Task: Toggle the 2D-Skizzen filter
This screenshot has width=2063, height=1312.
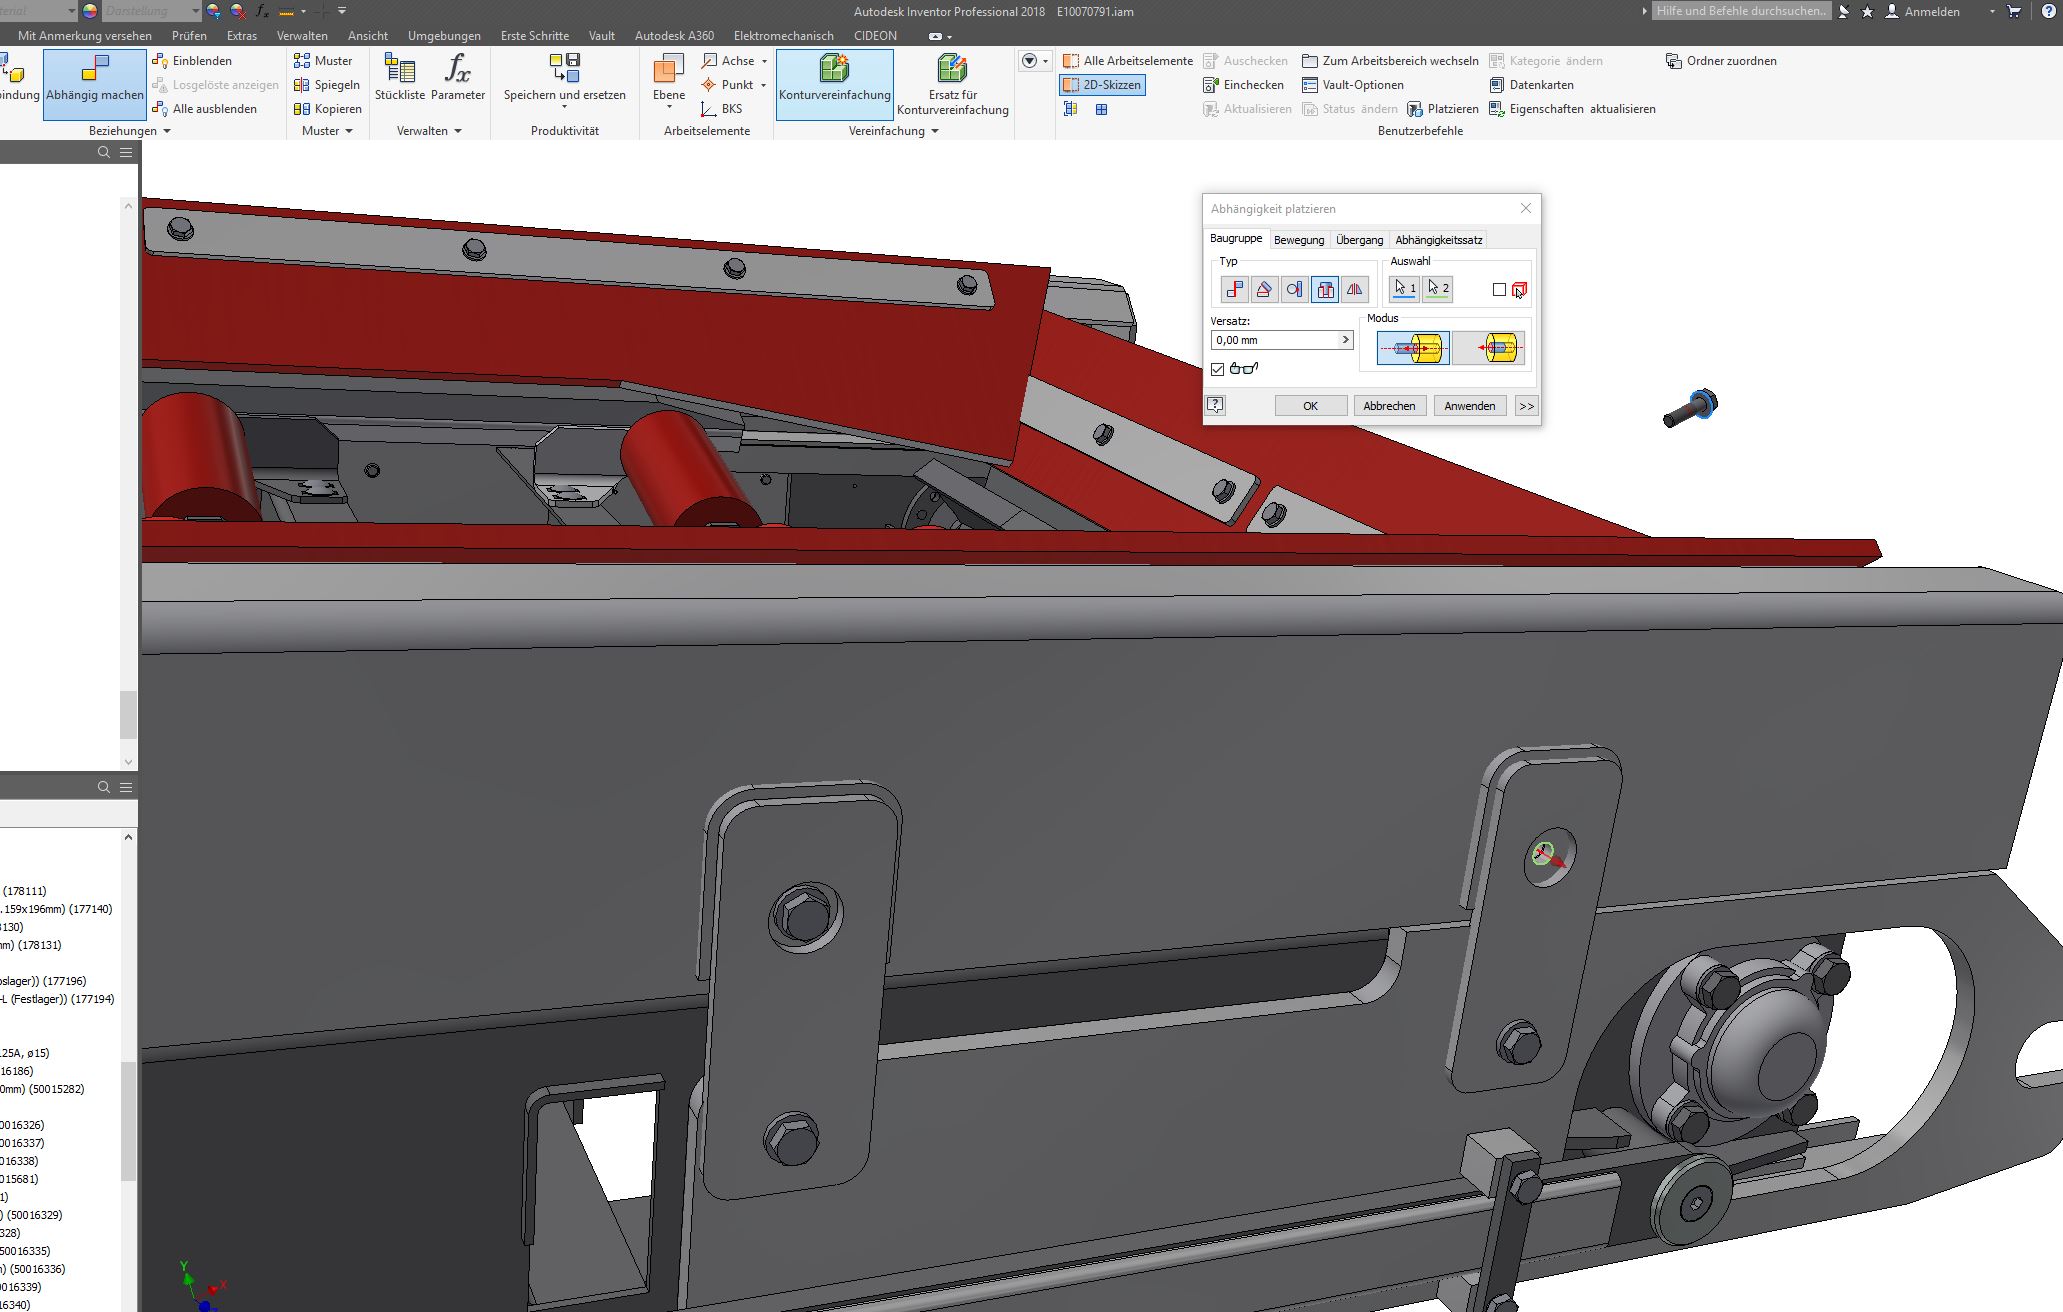Action: pyautogui.click(x=1102, y=85)
